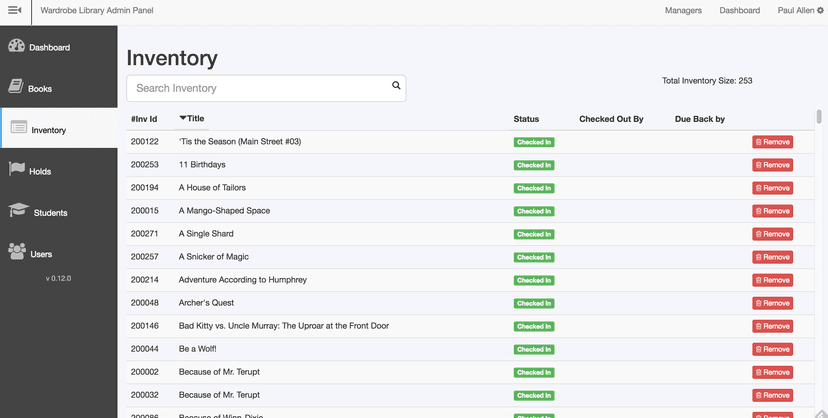Click the Inv Id 200122 cell
Screen dimensions: 828x418
click(x=145, y=141)
